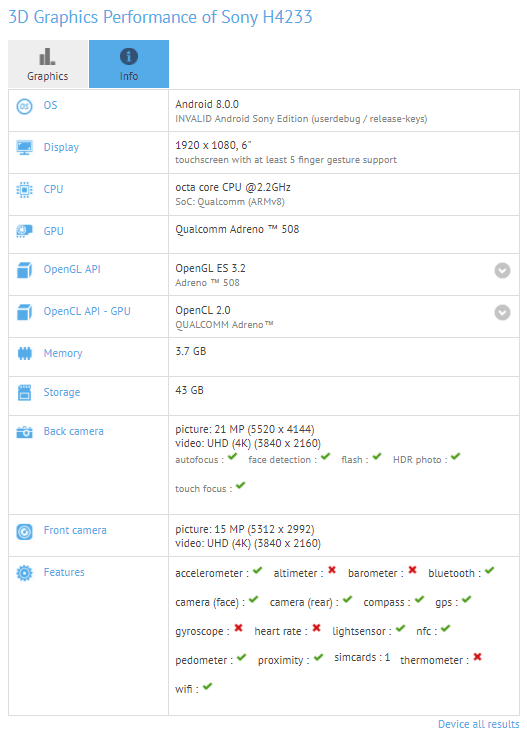
Task: Expand the OpenCL API - GPU details
Action: (x=502, y=312)
